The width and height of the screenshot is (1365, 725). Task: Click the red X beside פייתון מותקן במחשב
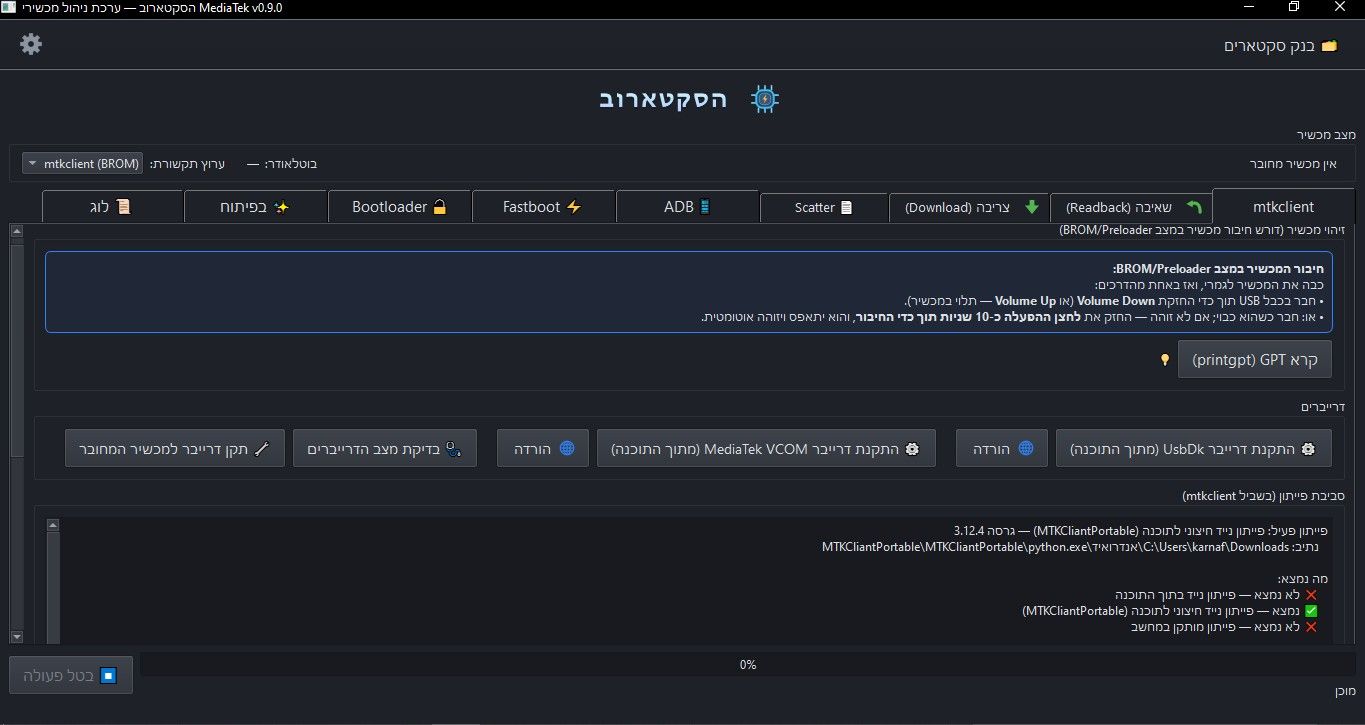click(1310, 627)
